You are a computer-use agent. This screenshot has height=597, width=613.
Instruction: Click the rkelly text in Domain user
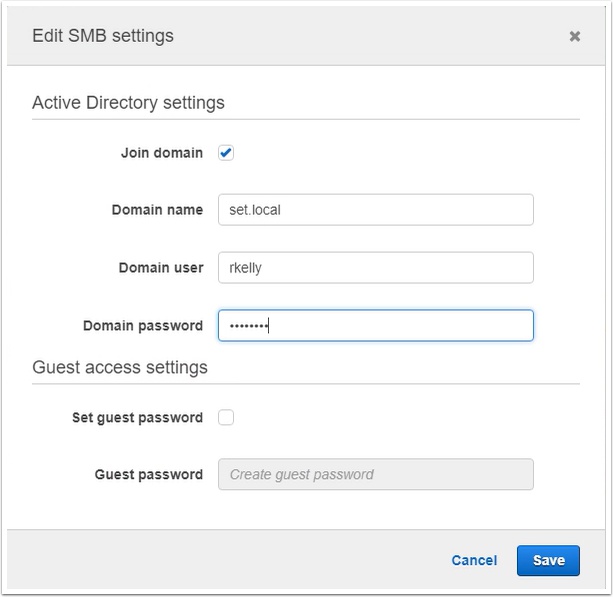pos(245,268)
